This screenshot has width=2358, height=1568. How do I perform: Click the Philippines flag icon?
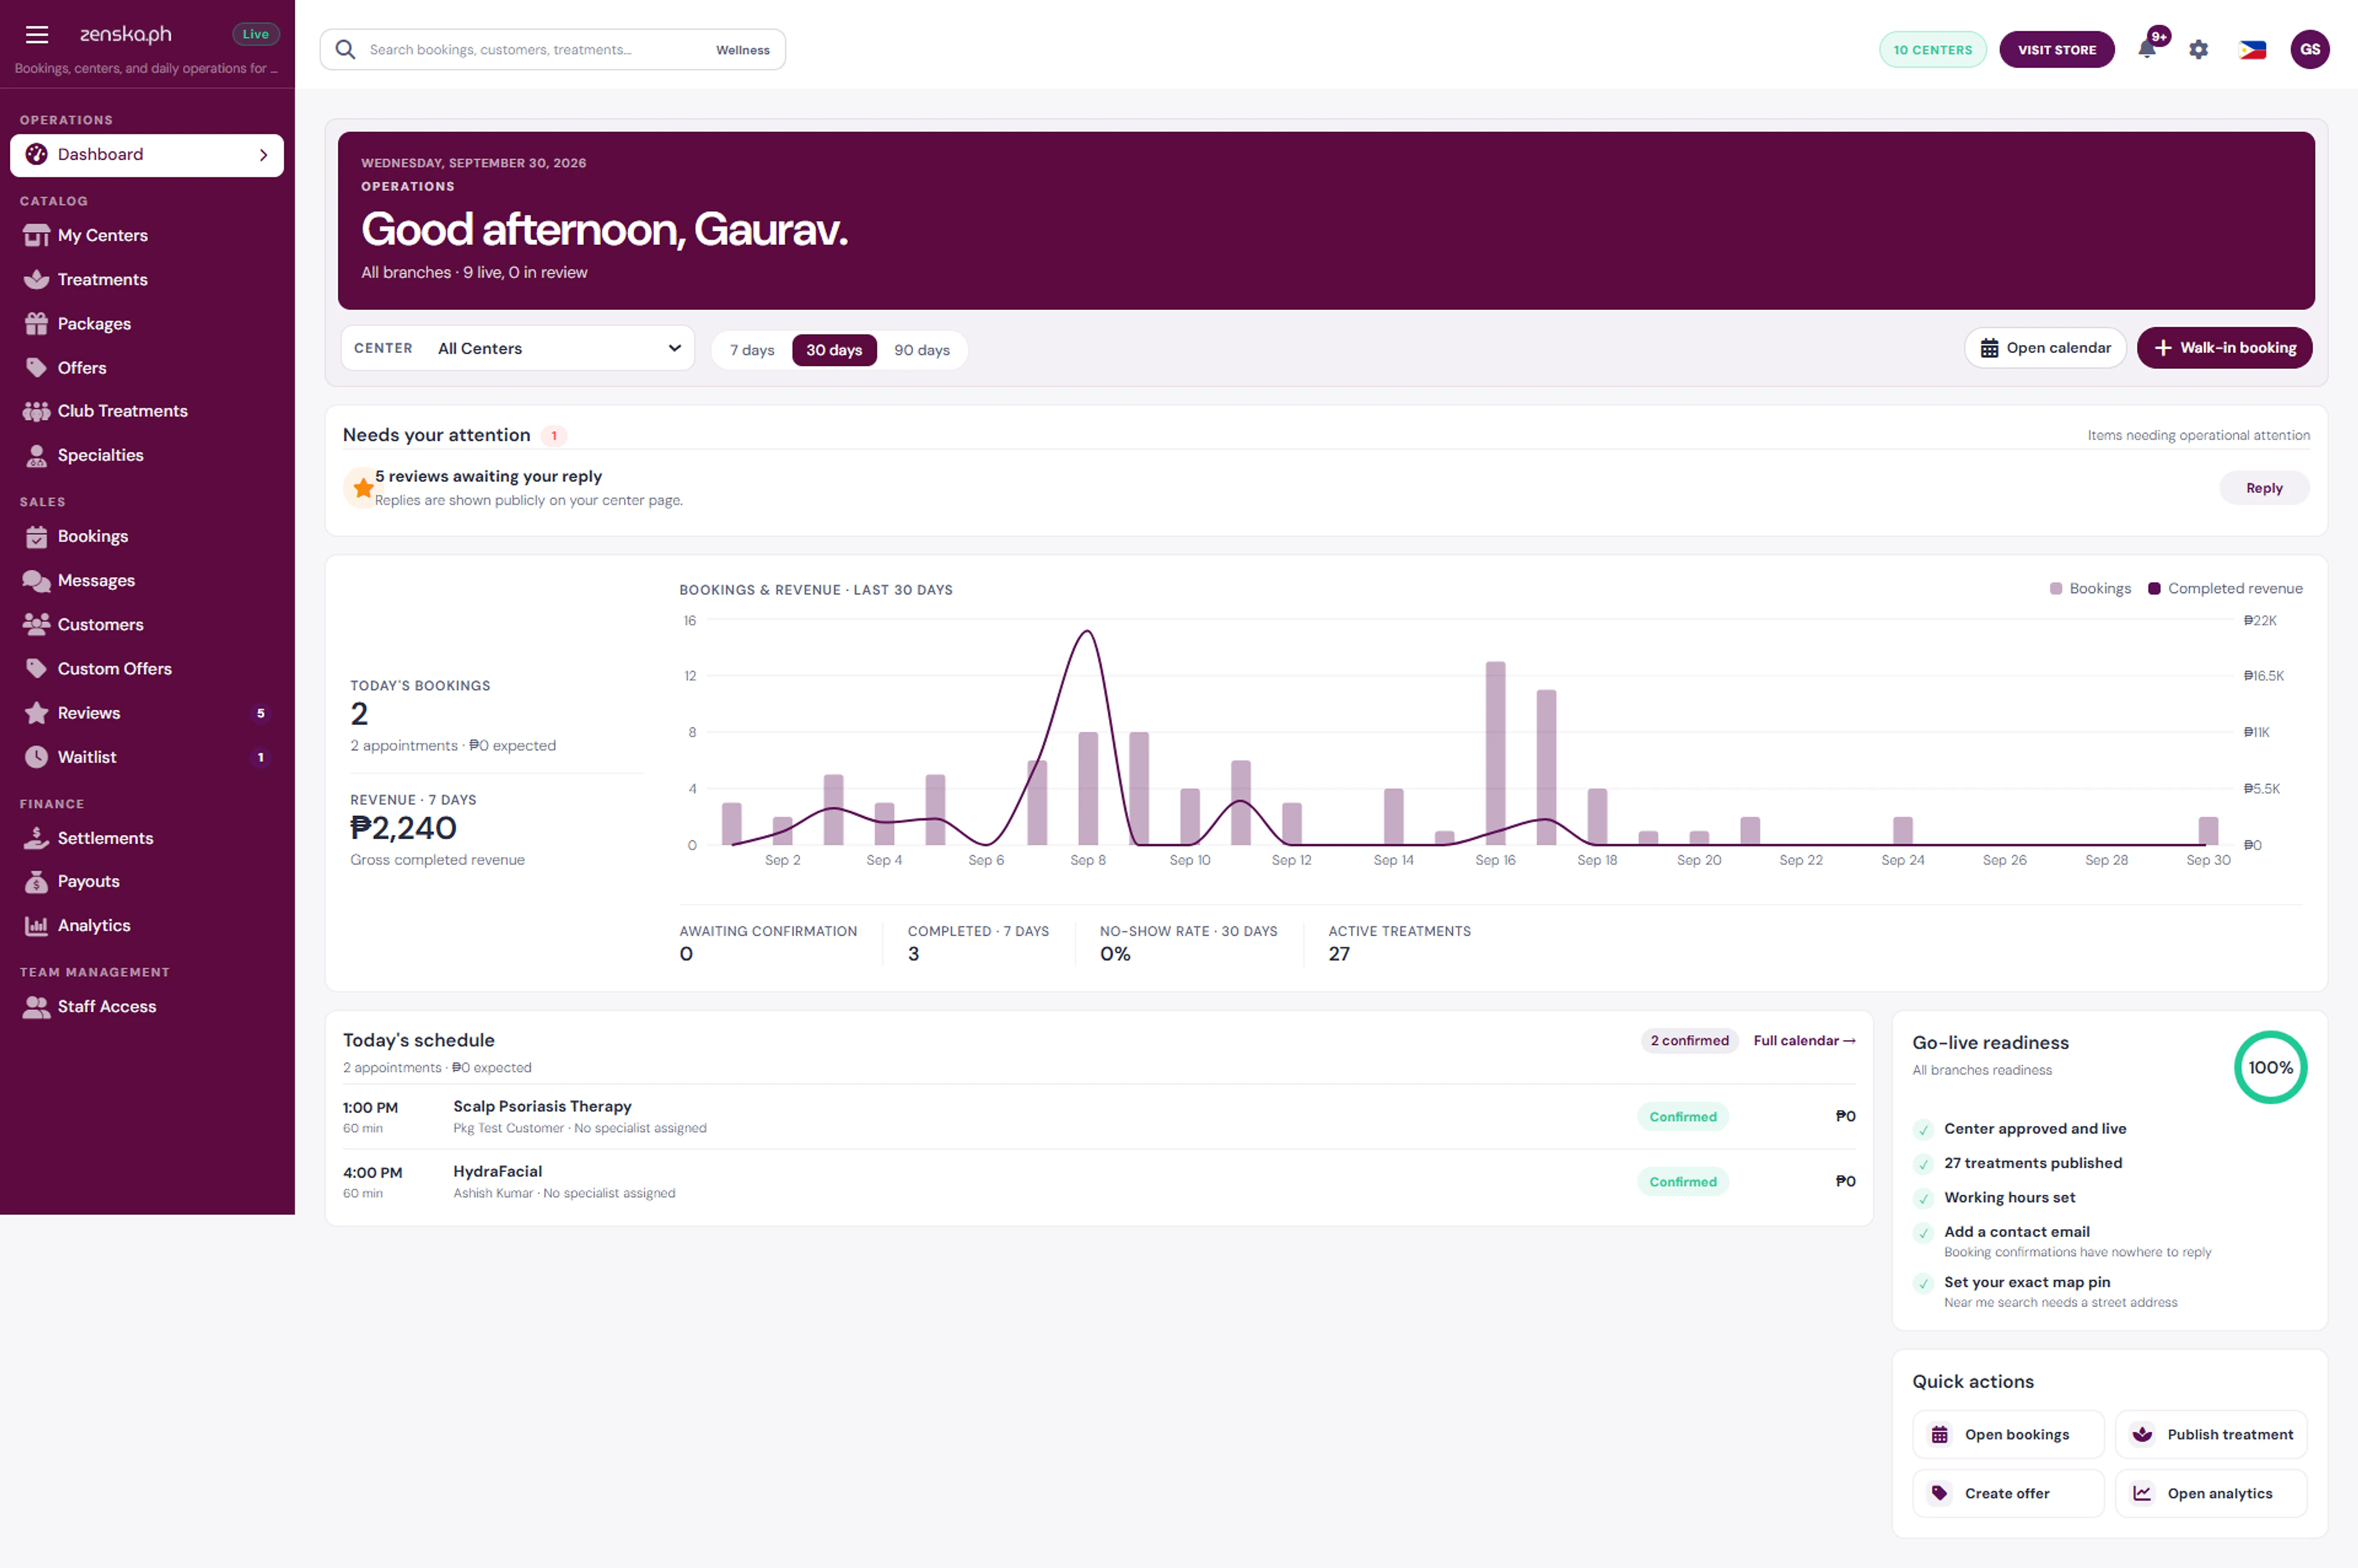(2252, 49)
